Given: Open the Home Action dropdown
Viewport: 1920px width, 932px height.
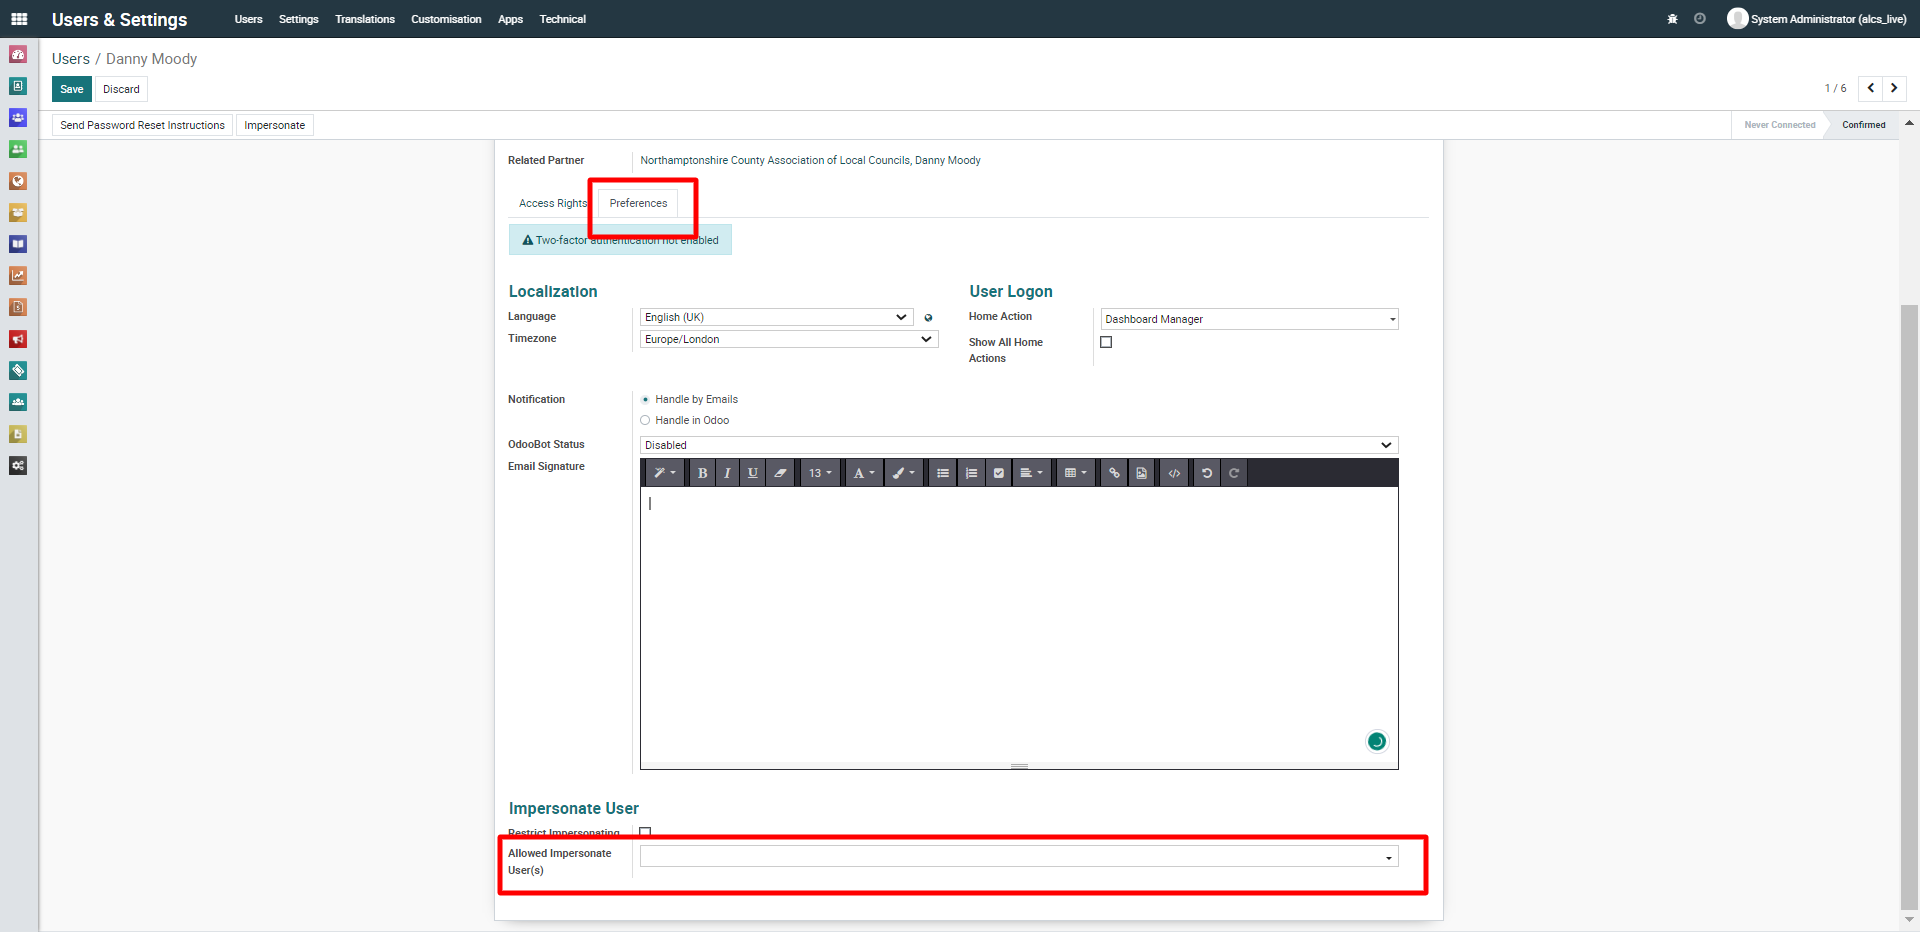Looking at the screenshot, I should tap(1248, 319).
